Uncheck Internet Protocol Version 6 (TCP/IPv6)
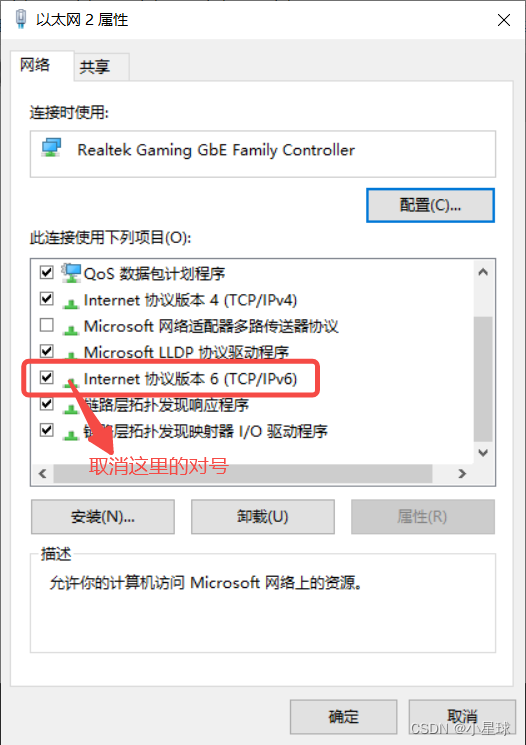This screenshot has height=745, width=526. click(47, 378)
